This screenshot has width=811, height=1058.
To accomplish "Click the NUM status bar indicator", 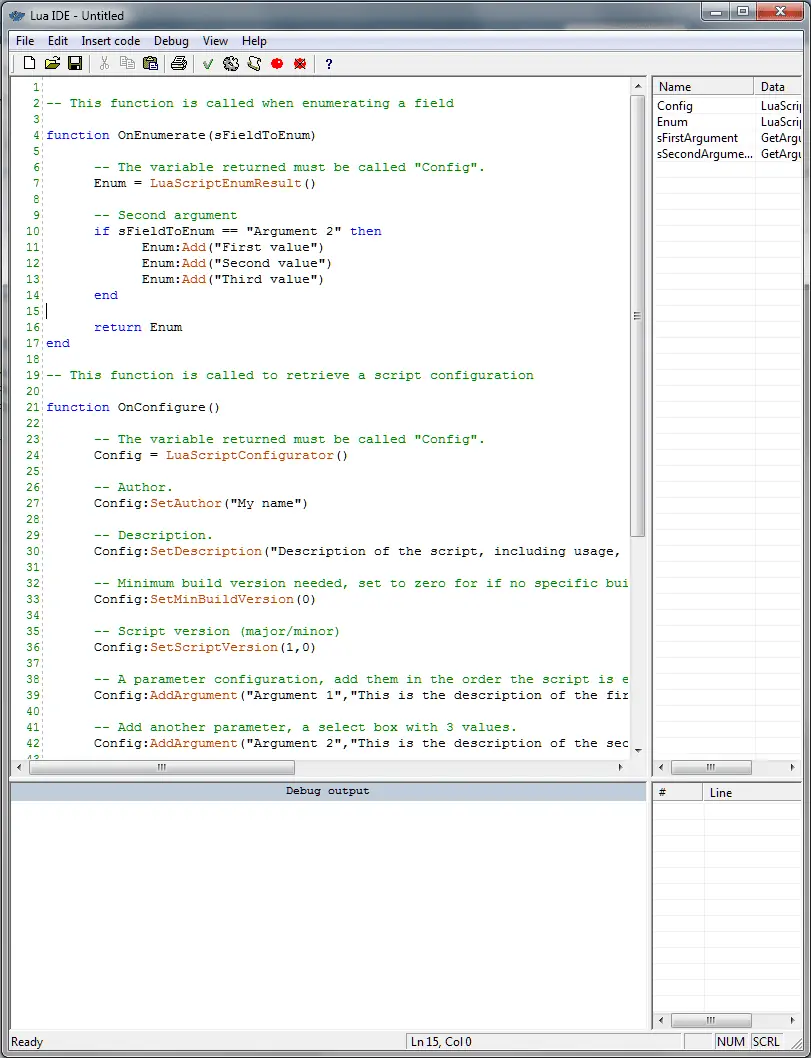I will coord(731,1042).
